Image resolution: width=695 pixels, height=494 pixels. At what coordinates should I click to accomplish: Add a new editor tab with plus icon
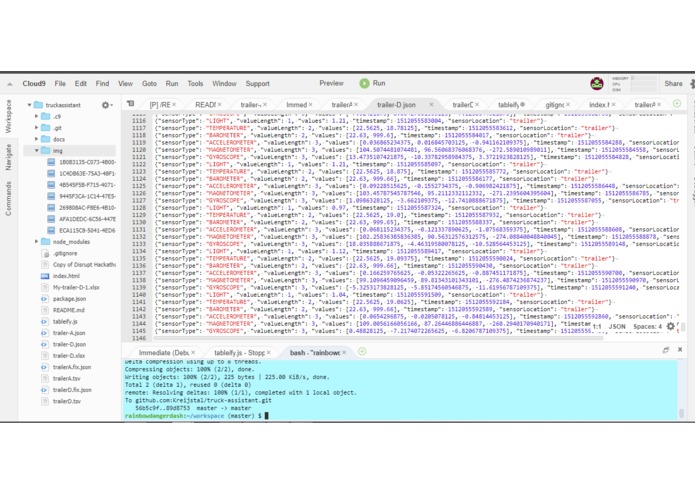[x=677, y=104]
